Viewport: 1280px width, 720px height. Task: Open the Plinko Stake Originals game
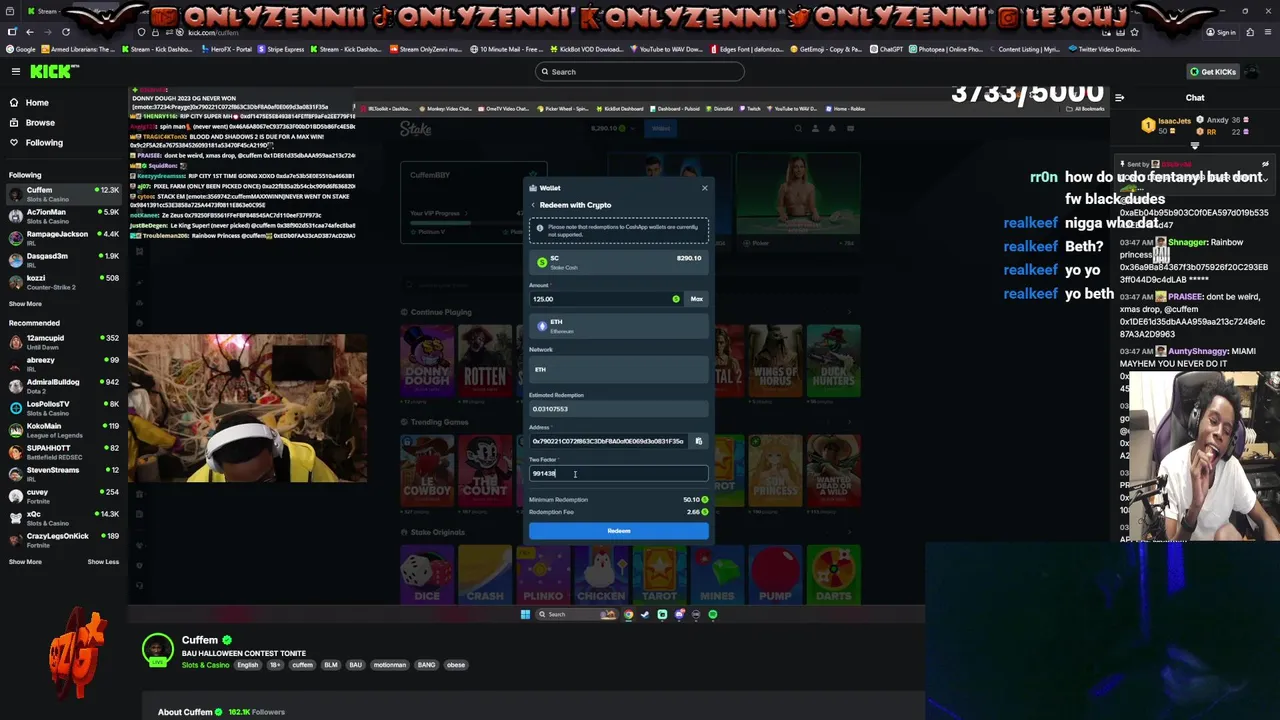pos(543,575)
